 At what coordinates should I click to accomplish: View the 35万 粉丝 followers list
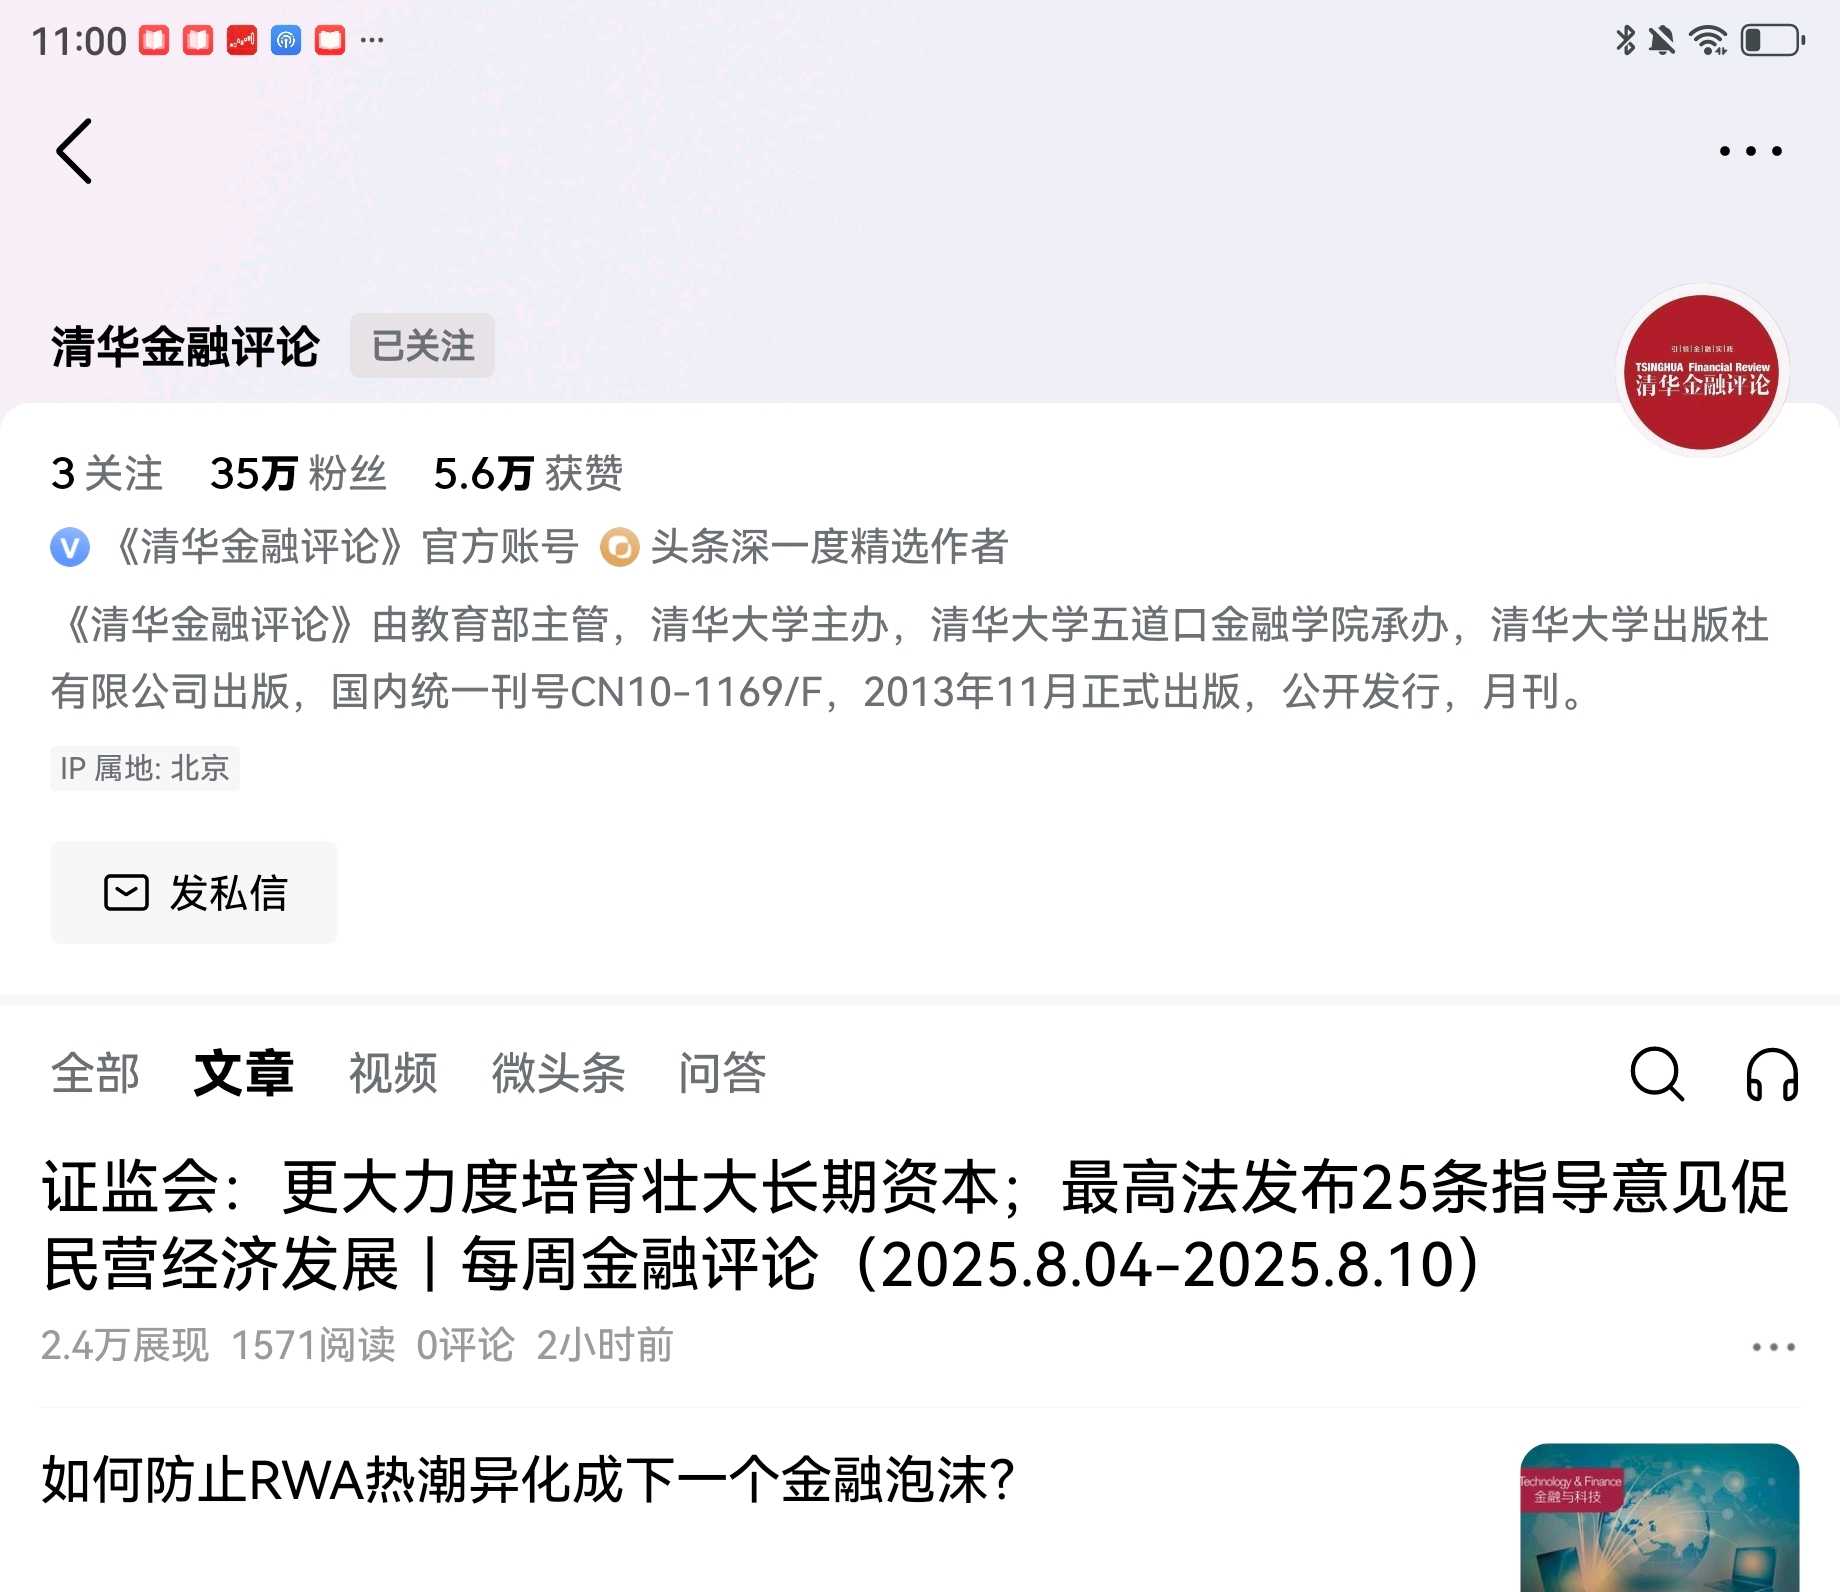(298, 474)
